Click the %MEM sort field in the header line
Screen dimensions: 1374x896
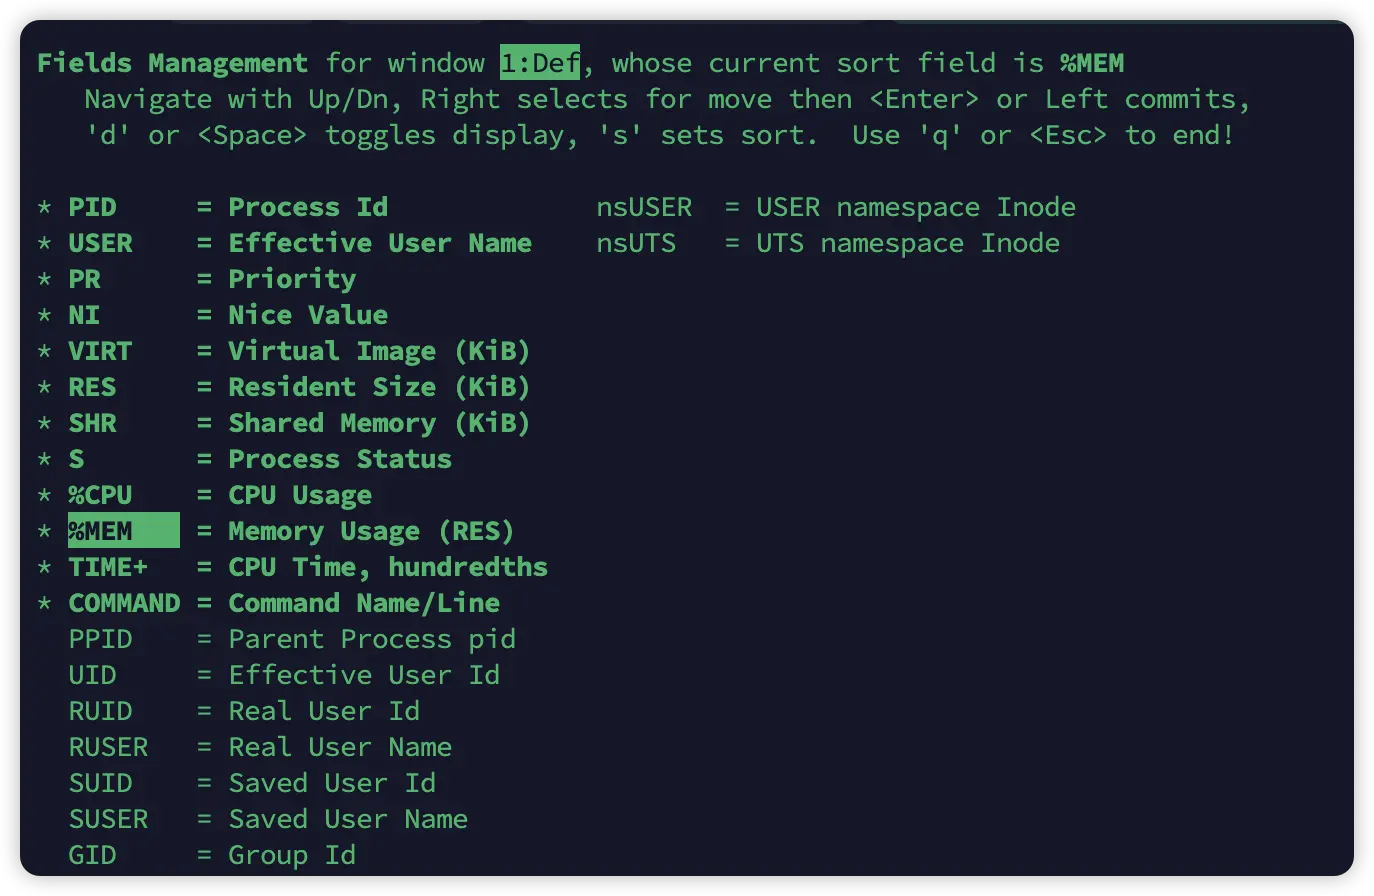pyautogui.click(x=1092, y=63)
